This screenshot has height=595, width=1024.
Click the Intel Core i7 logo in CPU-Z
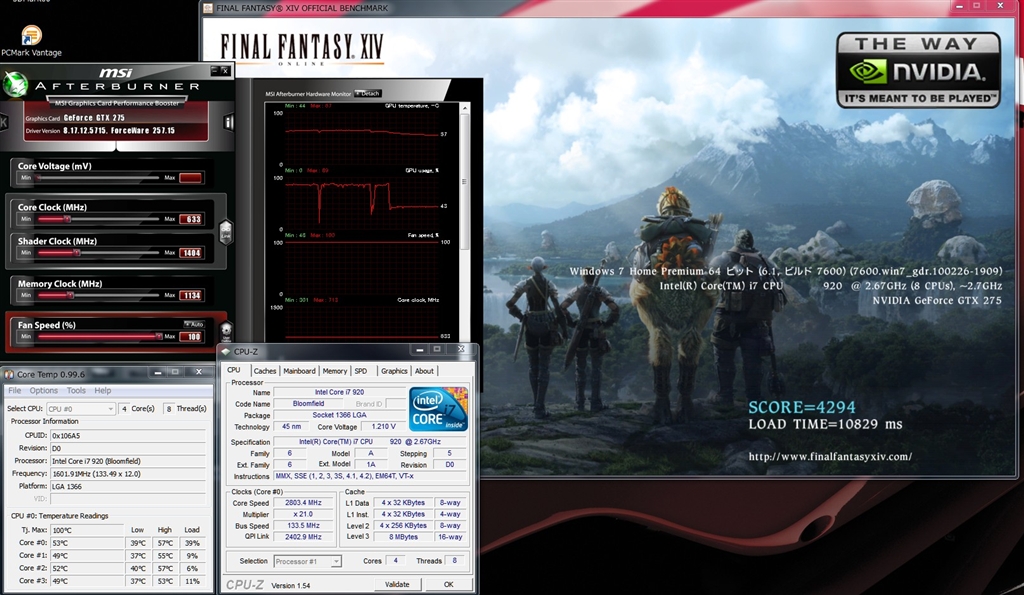pos(439,408)
